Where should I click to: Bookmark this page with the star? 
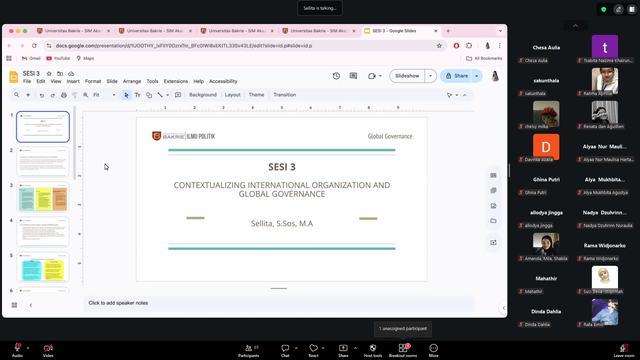439,46
